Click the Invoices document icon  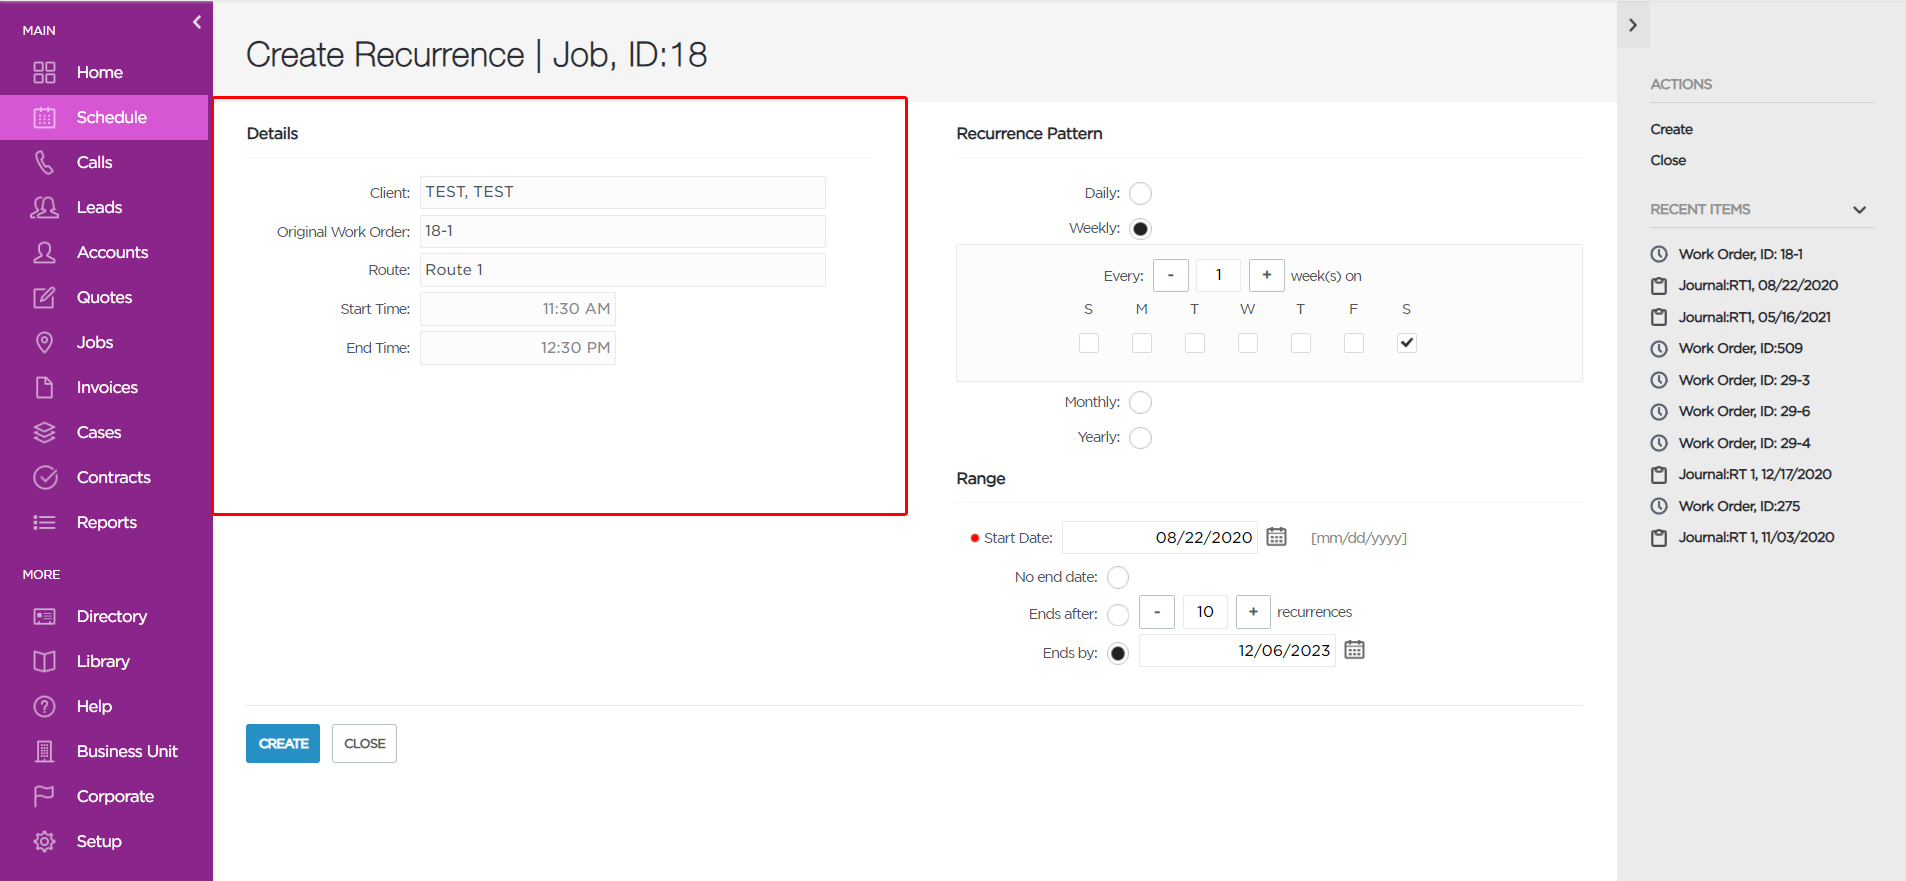44,387
